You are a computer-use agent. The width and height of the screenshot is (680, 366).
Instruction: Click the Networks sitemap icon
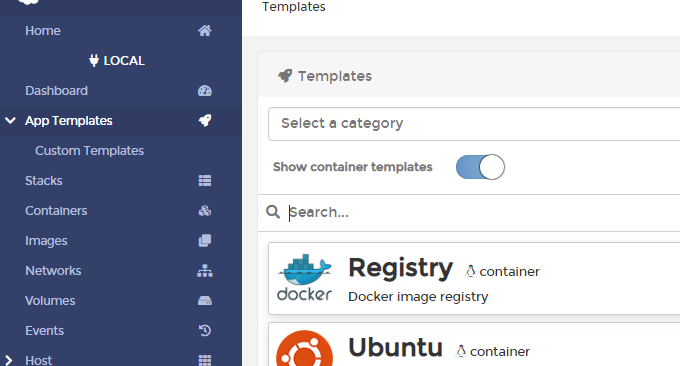(205, 271)
